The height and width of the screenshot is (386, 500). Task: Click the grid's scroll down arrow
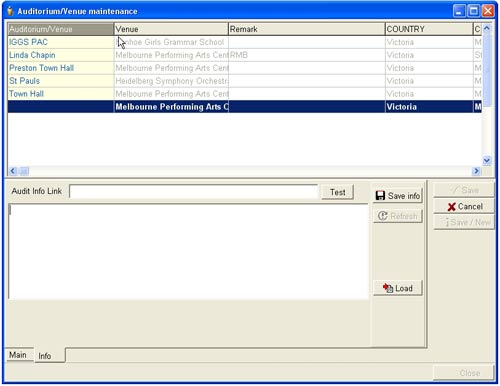[x=487, y=161]
